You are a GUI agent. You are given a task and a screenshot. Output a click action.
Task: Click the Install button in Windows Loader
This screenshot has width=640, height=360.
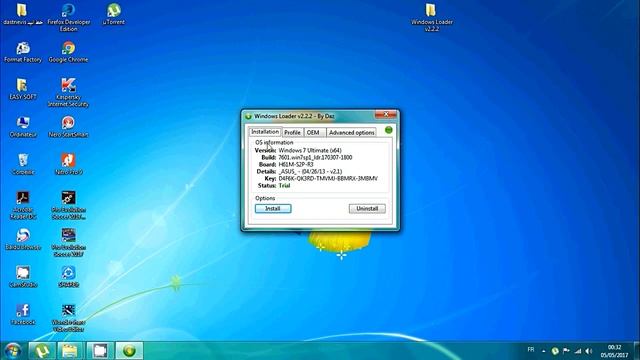273,209
